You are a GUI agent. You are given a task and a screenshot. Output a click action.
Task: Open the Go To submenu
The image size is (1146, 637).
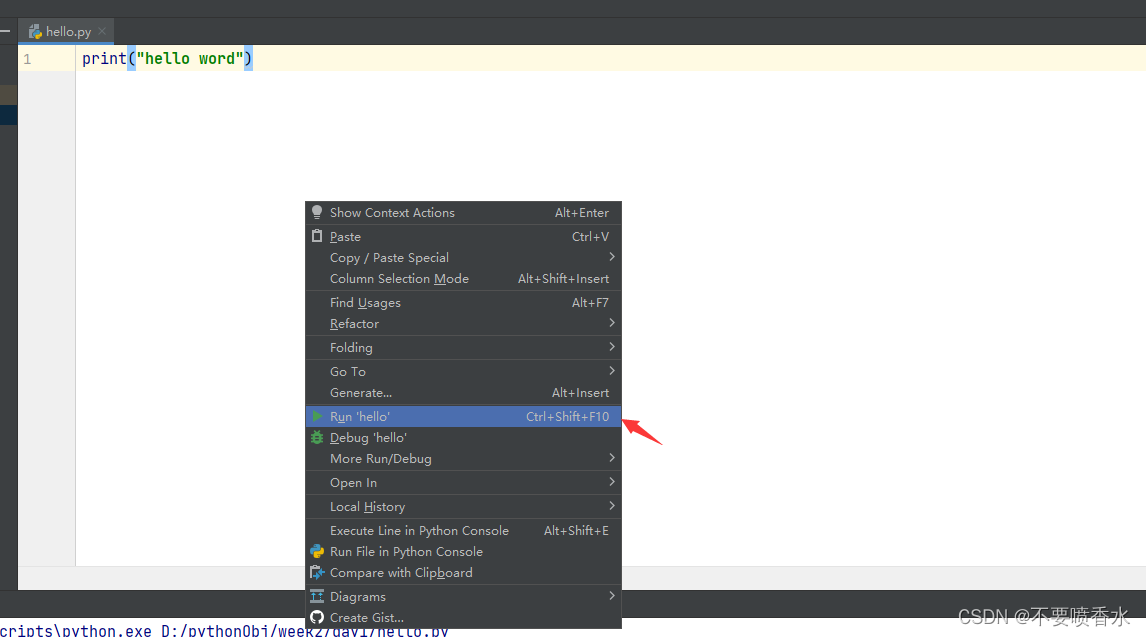pyautogui.click(x=347, y=371)
